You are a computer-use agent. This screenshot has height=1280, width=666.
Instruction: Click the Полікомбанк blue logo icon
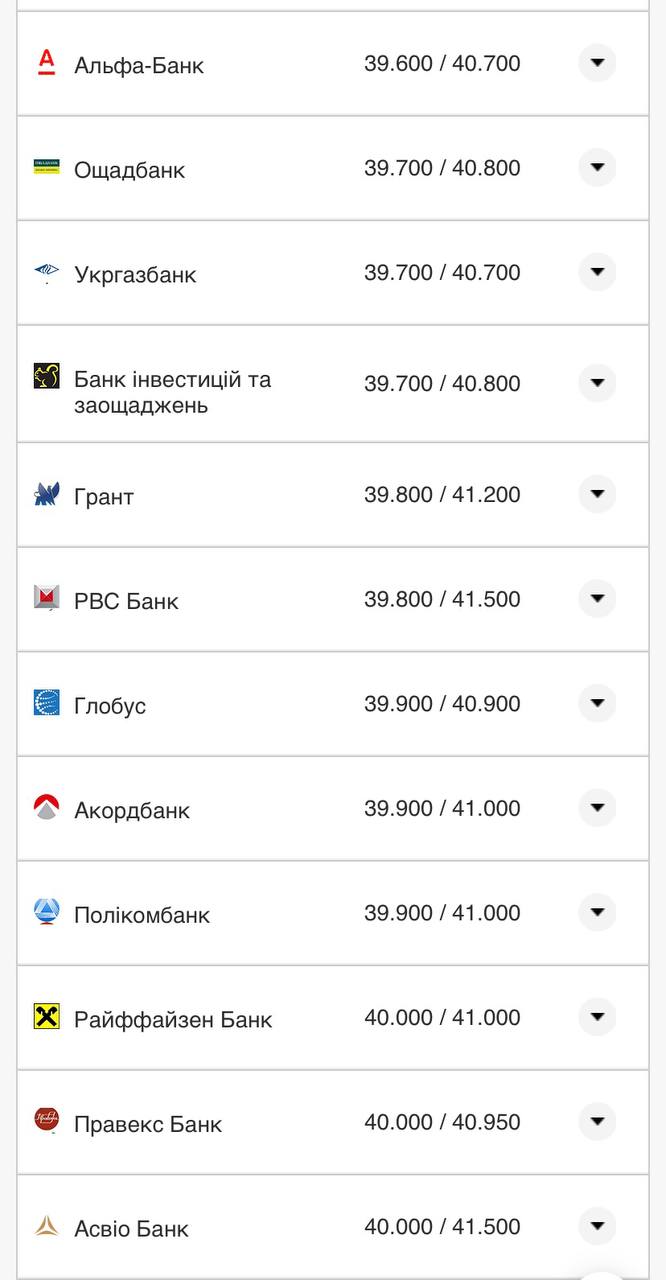(x=46, y=913)
